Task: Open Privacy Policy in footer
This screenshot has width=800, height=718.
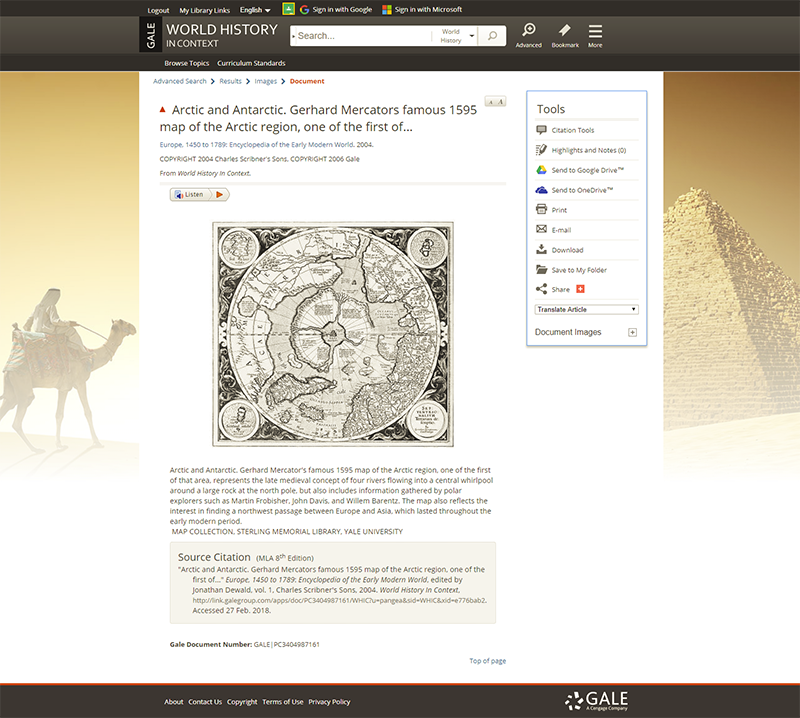Action: pos(329,702)
